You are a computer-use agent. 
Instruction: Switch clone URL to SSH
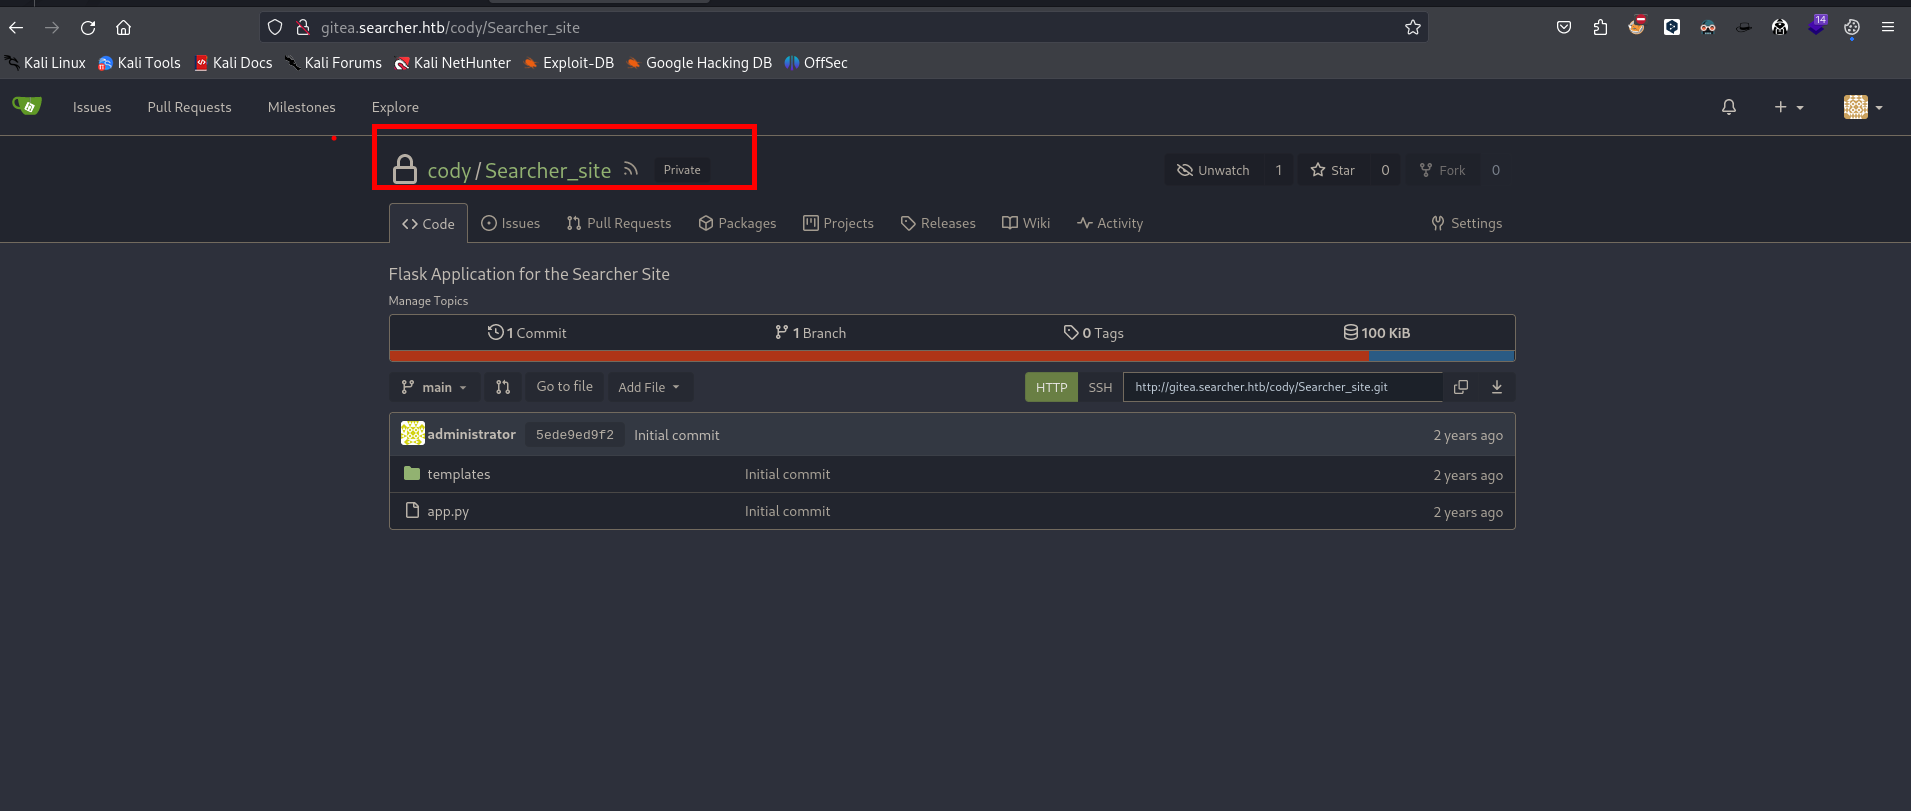point(1099,387)
